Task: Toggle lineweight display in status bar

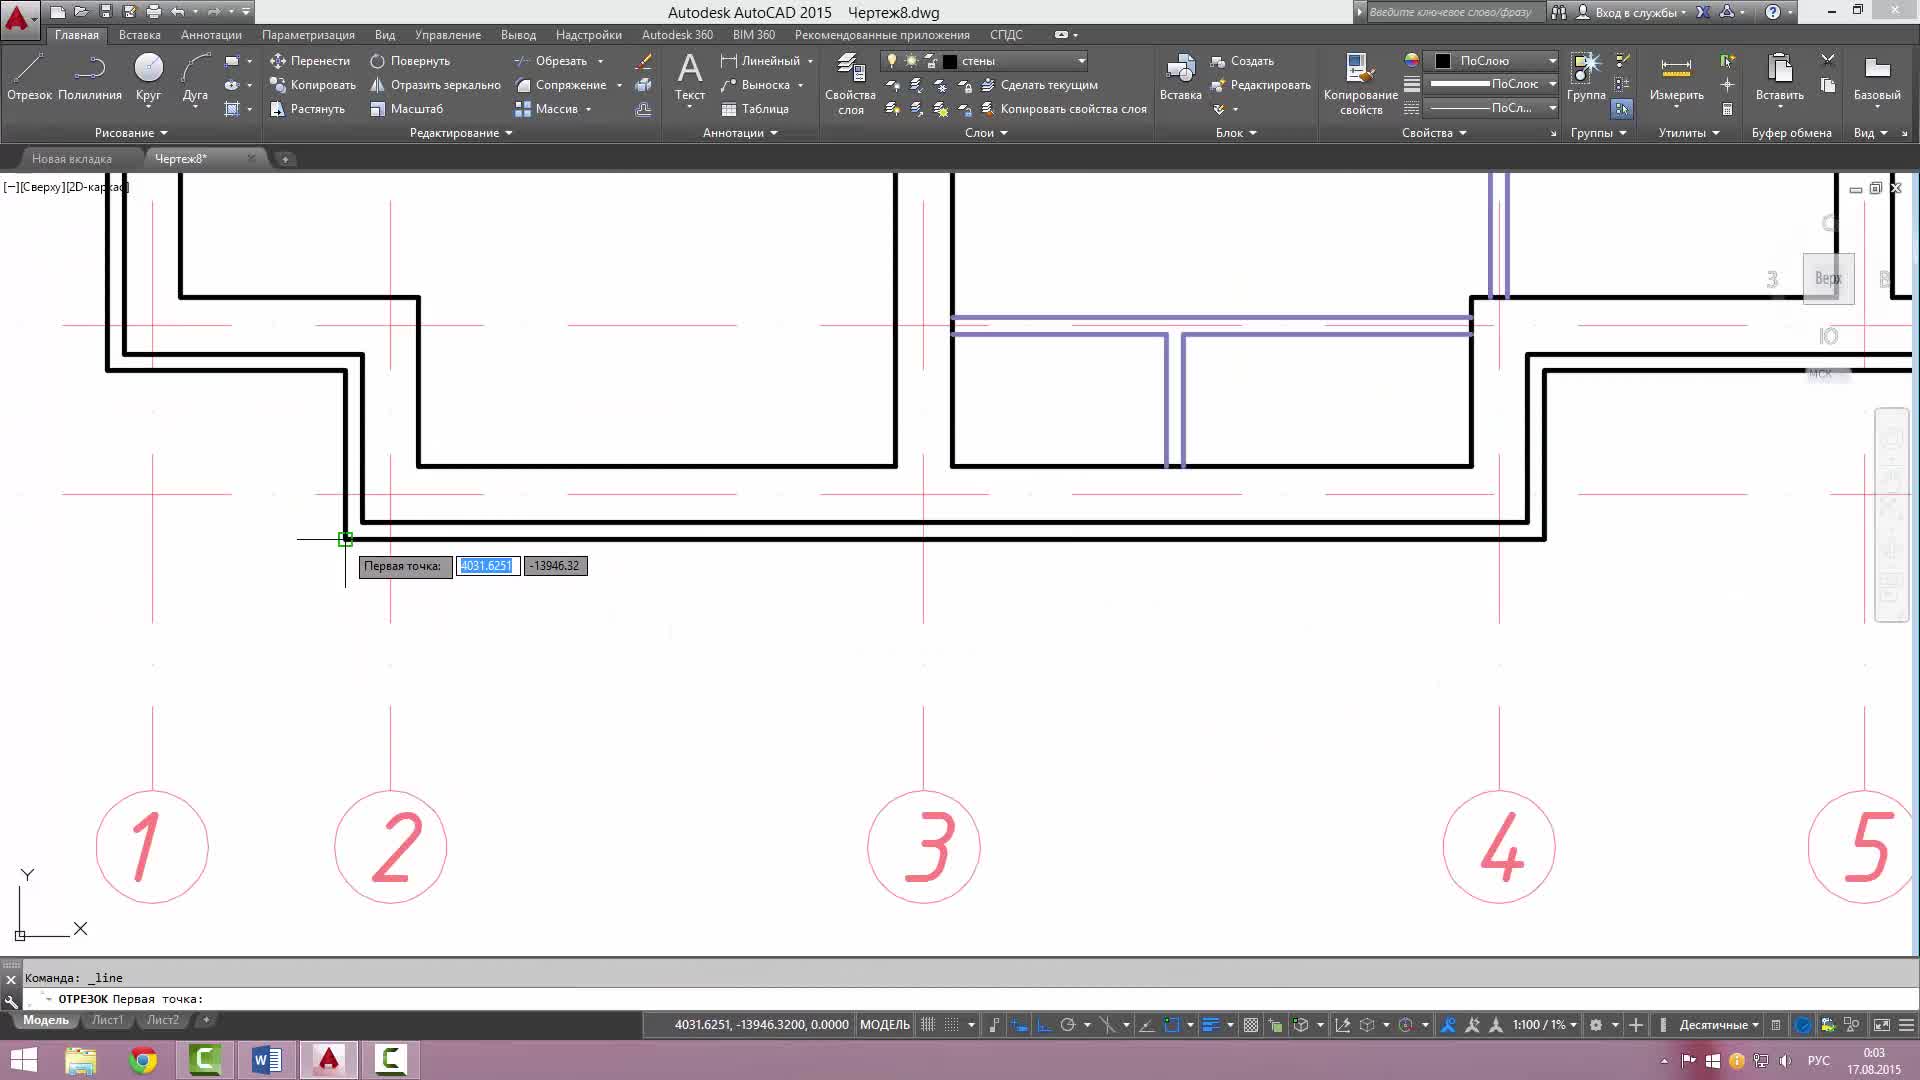Action: [1211, 1025]
